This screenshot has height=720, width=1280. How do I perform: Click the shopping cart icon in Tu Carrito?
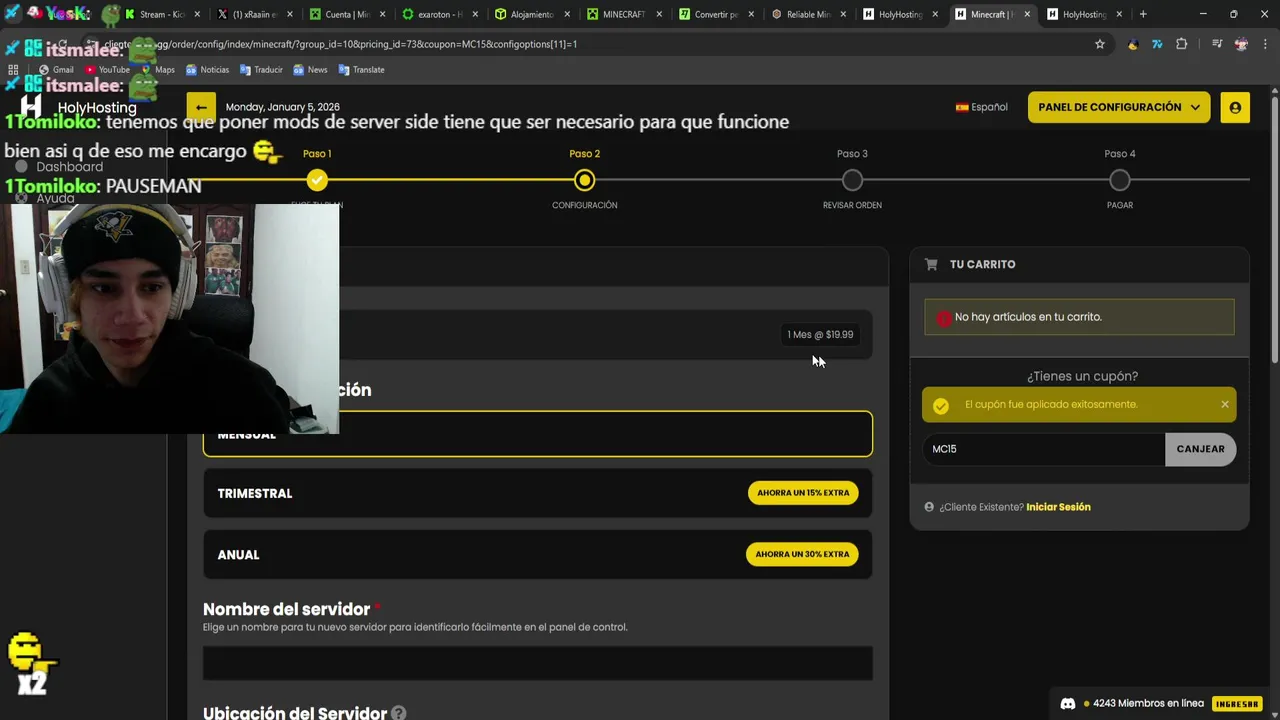[931, 264]
